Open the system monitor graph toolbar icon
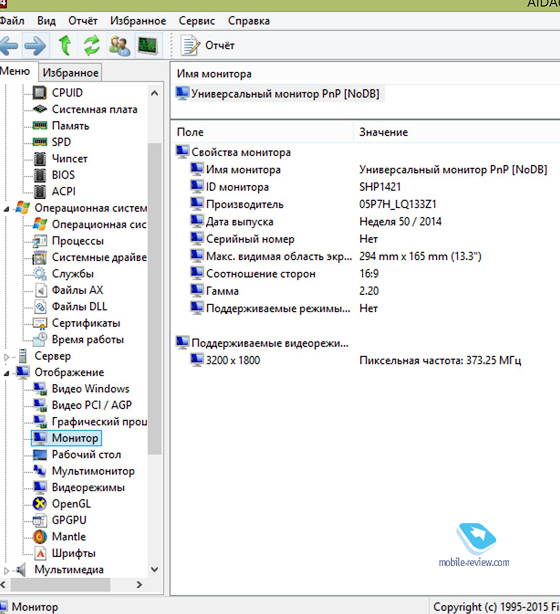The image size is (560, 614). 148,46
